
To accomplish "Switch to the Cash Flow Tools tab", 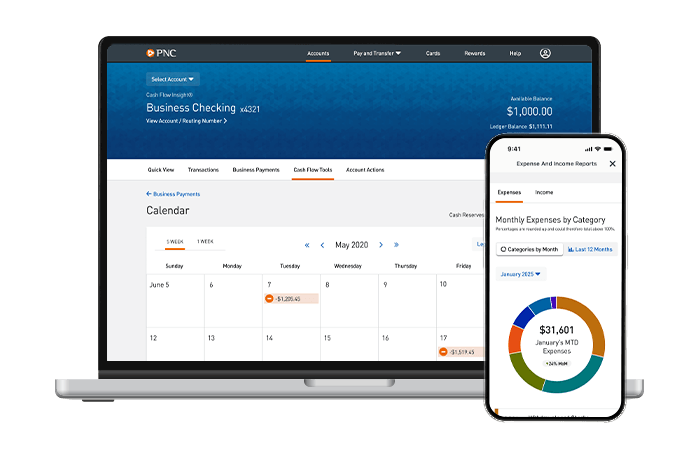I will click(312, 170).
